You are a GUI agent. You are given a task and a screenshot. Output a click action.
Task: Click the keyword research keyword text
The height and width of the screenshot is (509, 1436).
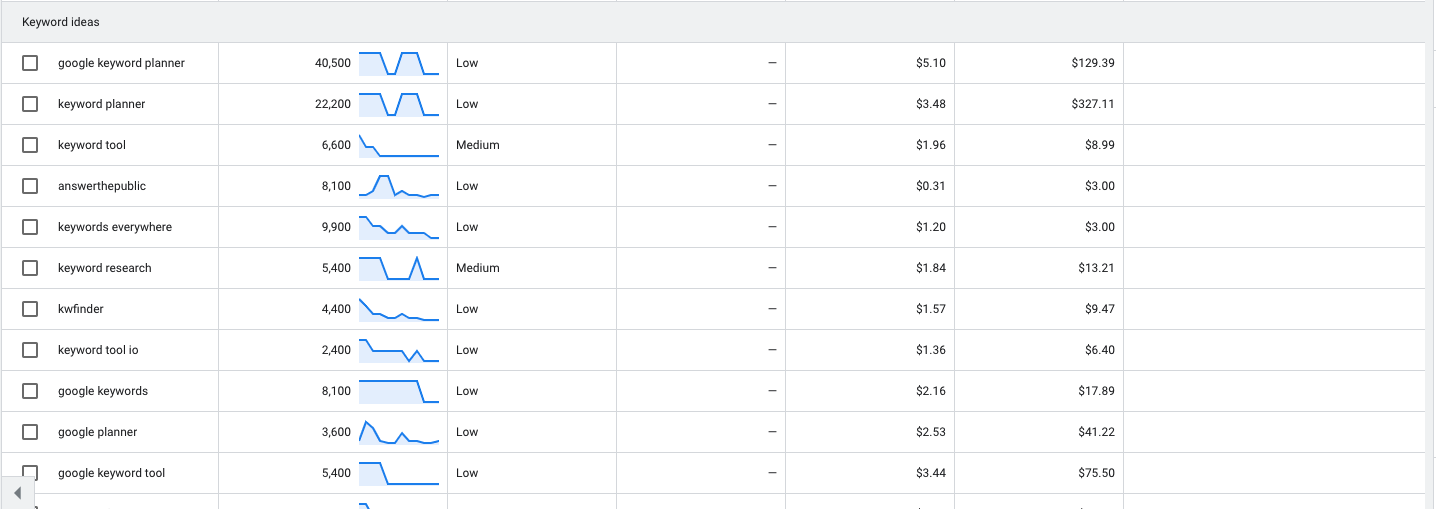tap(105, 268)
